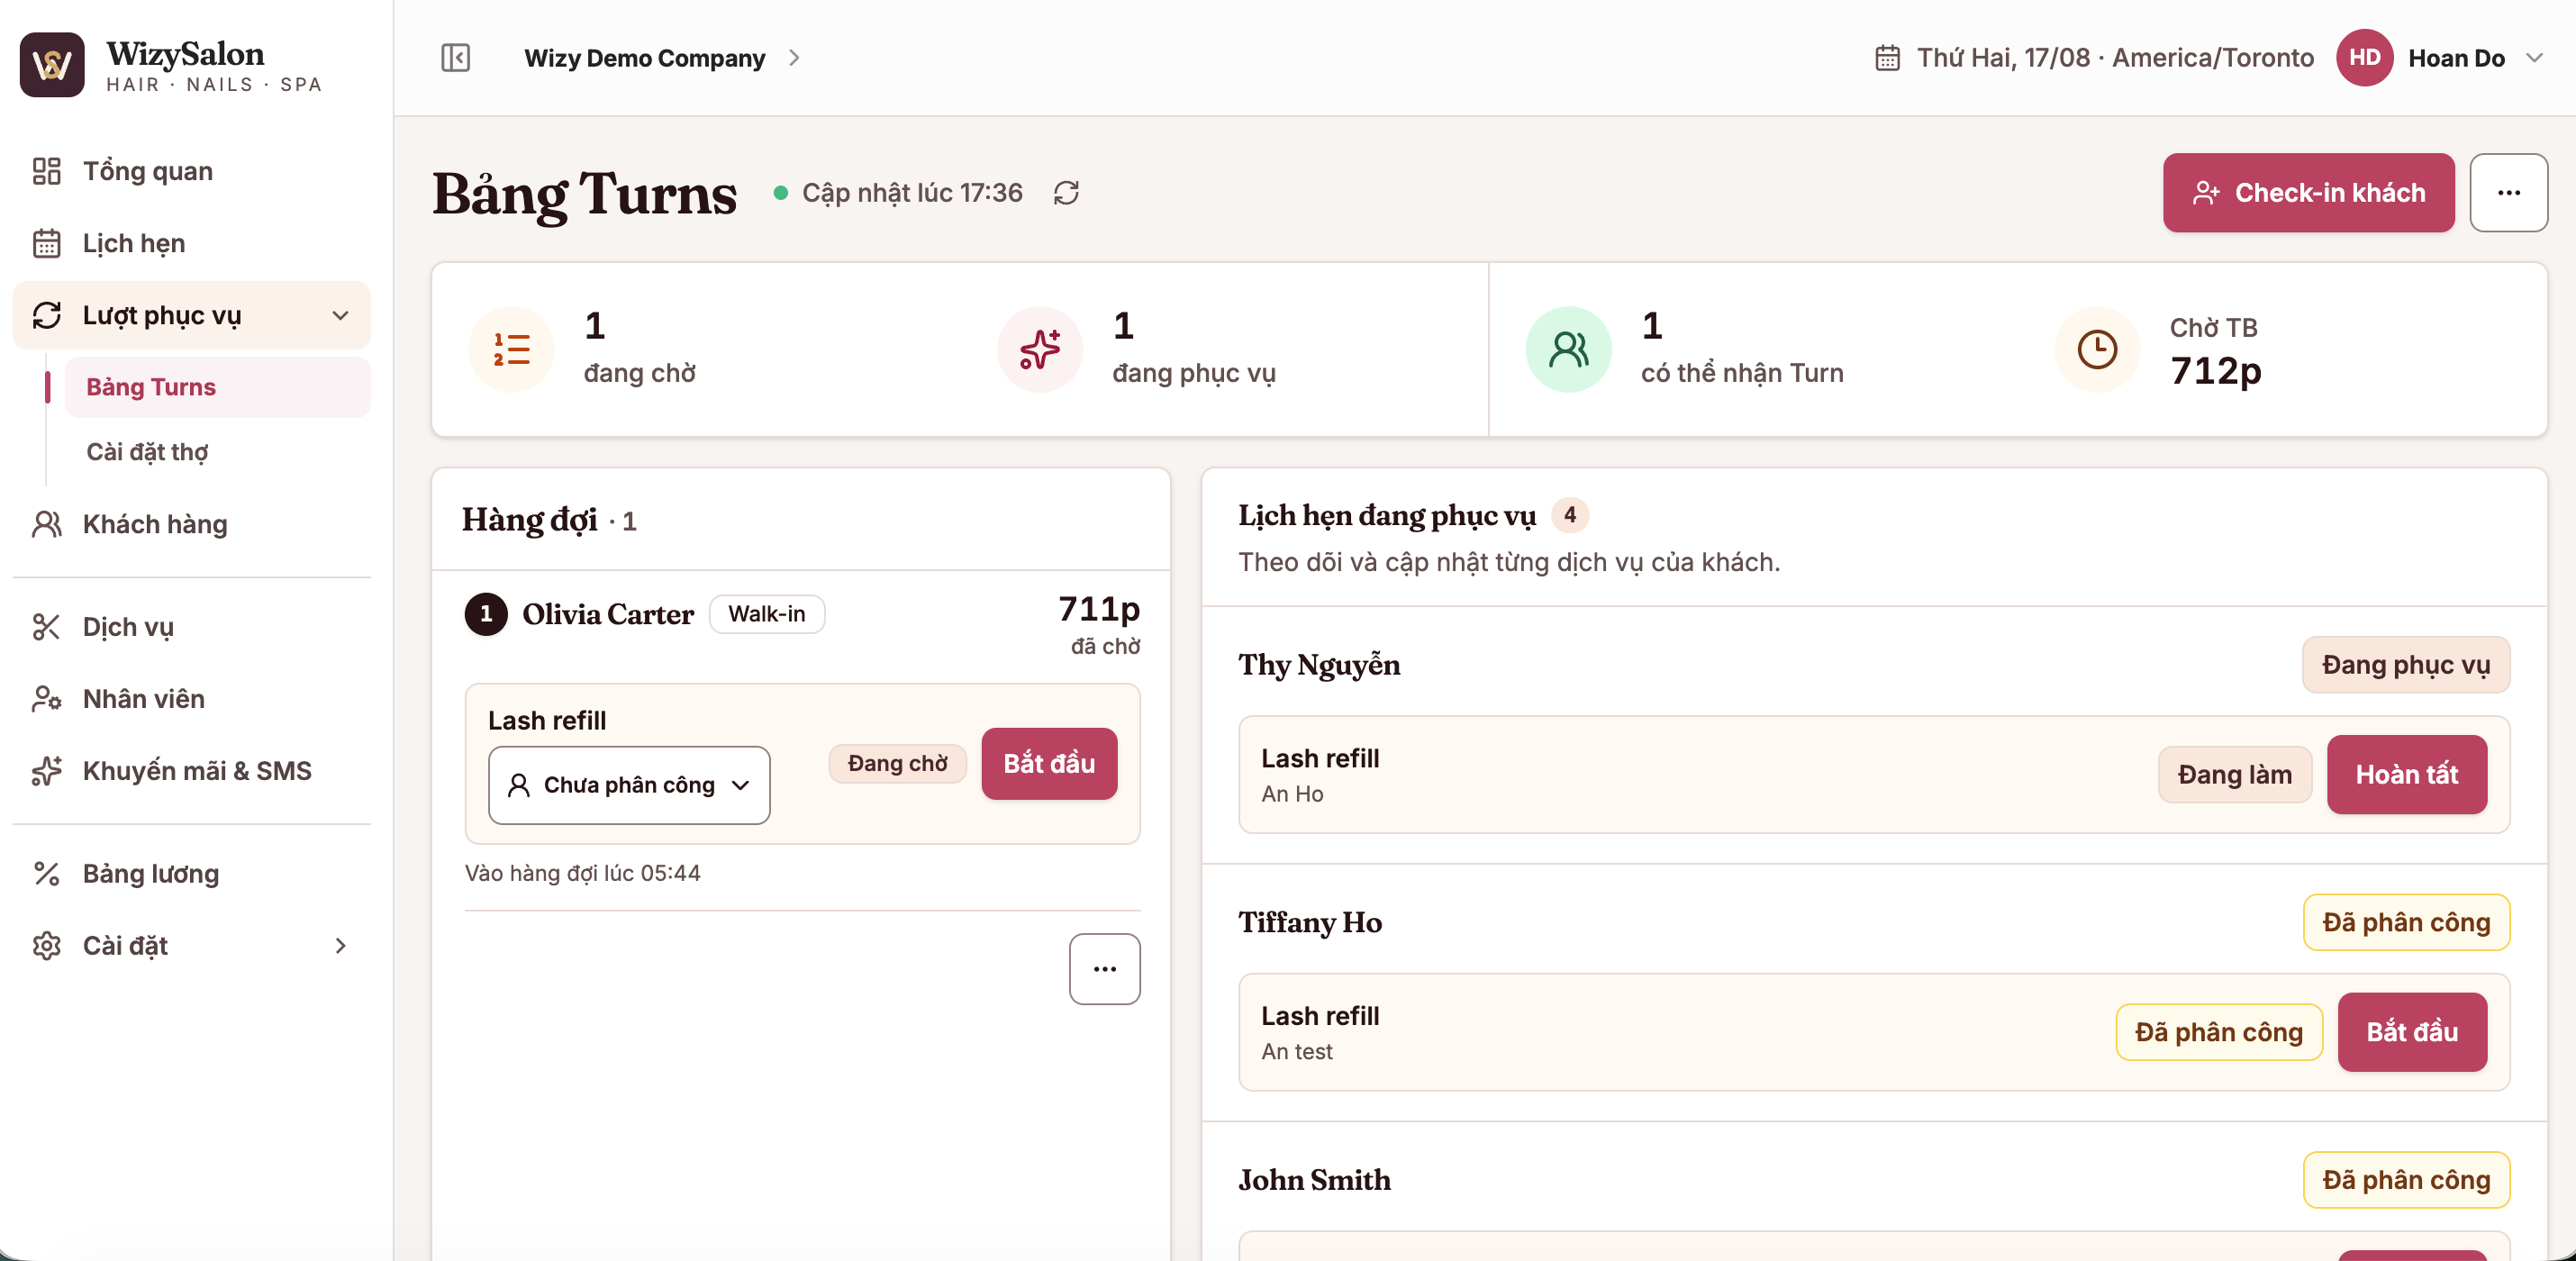Click the An Ho technician name
Viewport: 2576px width, 1261px height.
pyautogui.click(x=1292, y=794)
